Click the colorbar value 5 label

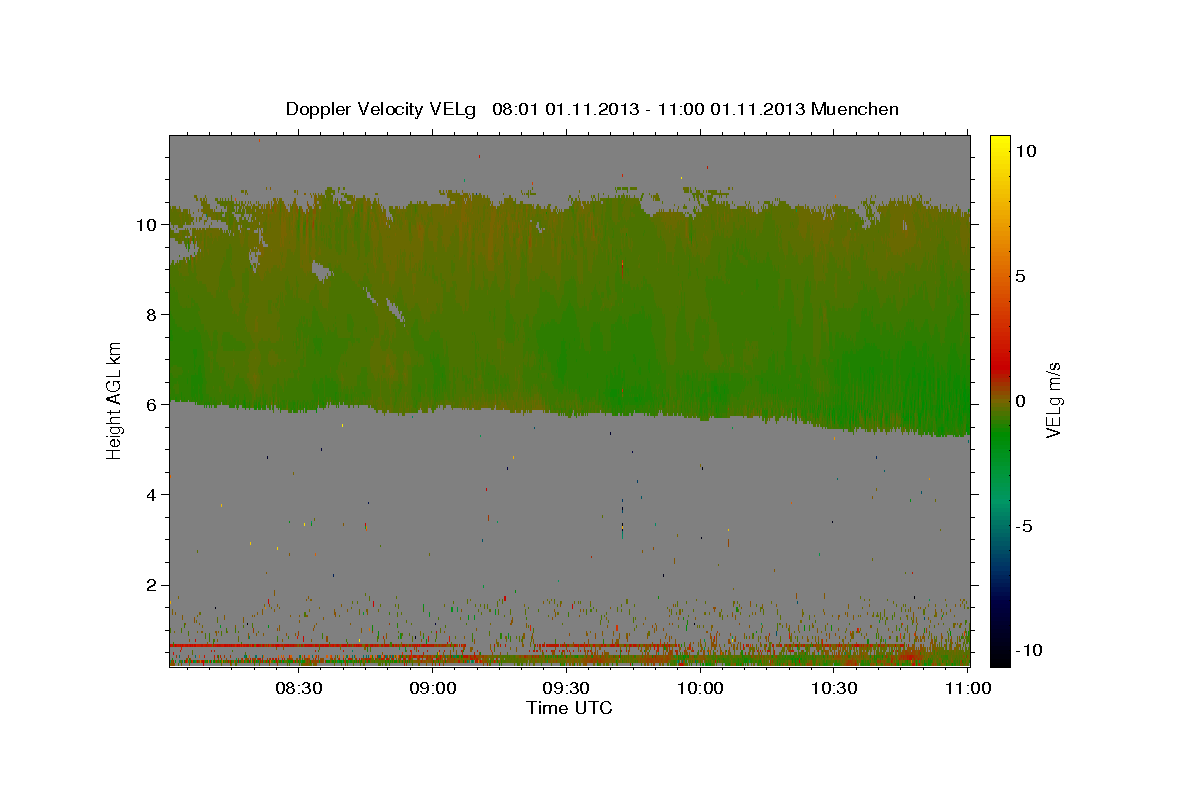click(x=1020, y=276)
